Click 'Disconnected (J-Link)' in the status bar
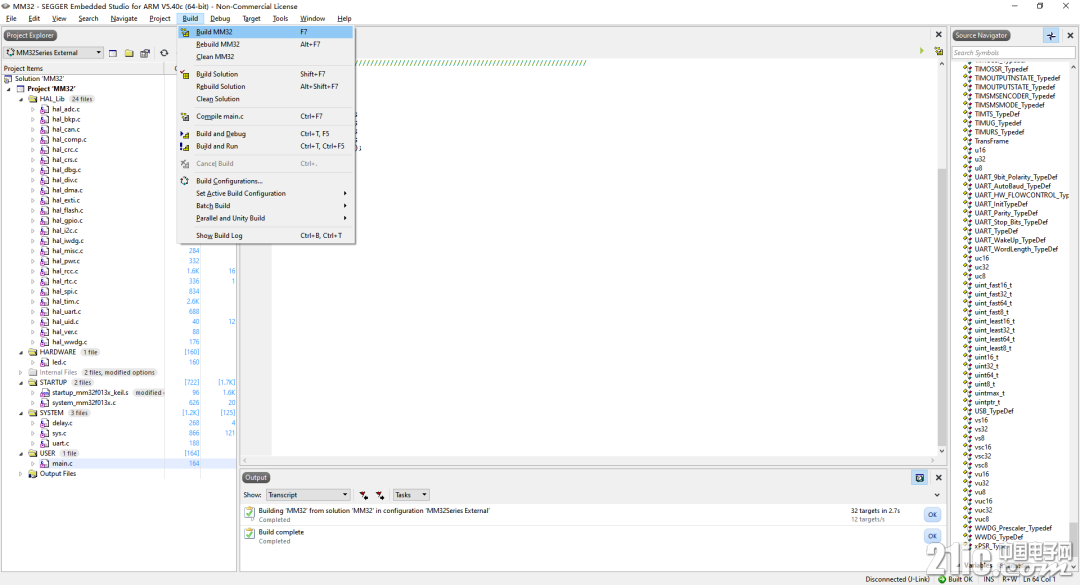This screenshot has height=585, width=1080. (897, 579)
